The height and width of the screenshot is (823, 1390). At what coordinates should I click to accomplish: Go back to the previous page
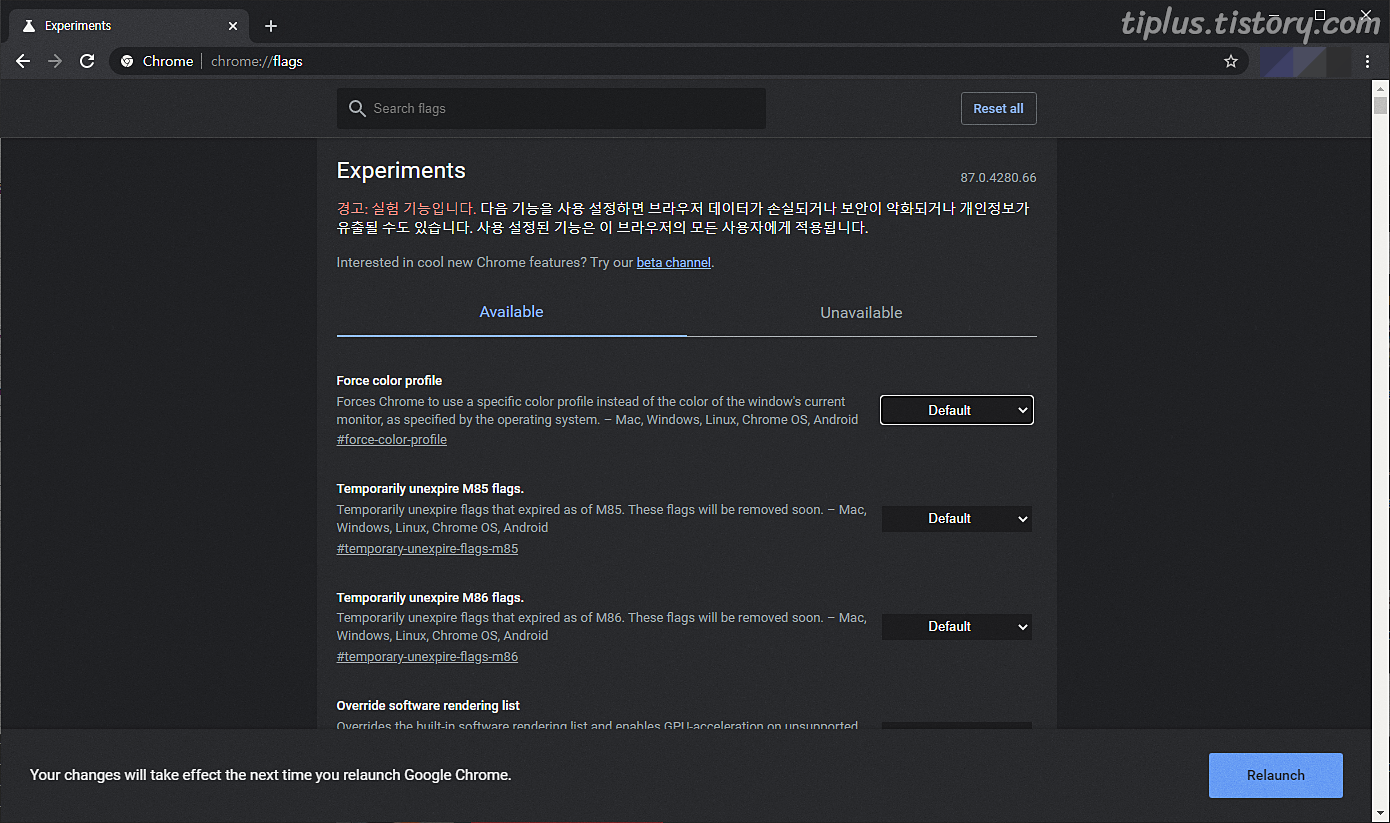pos(23,61)
